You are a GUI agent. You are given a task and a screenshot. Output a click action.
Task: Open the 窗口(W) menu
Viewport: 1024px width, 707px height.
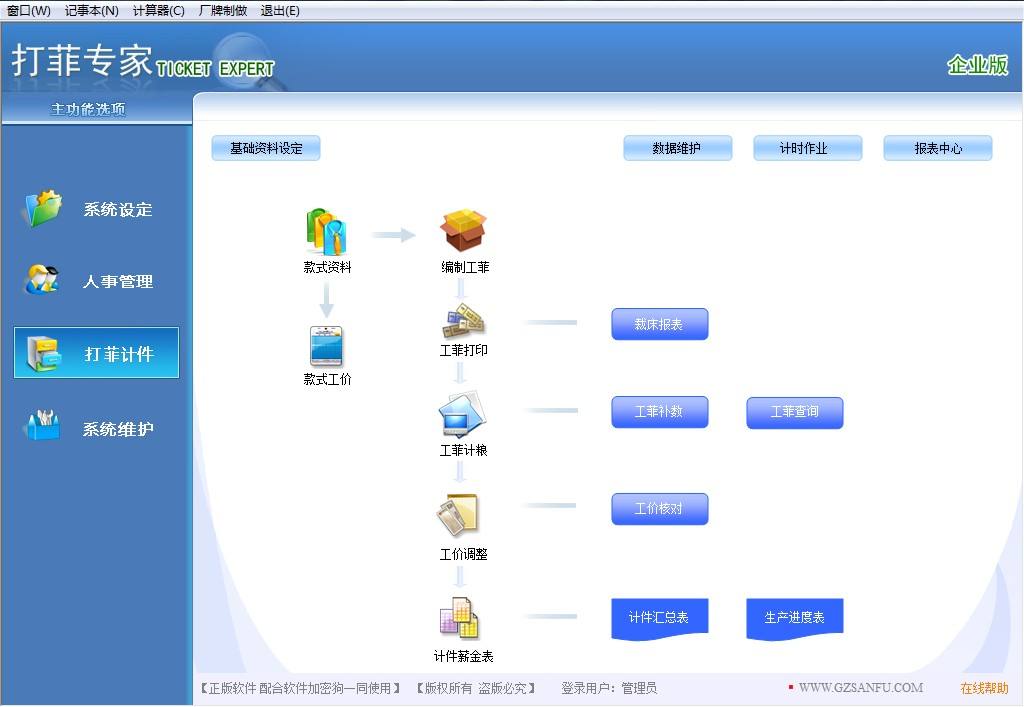[29, 10]
